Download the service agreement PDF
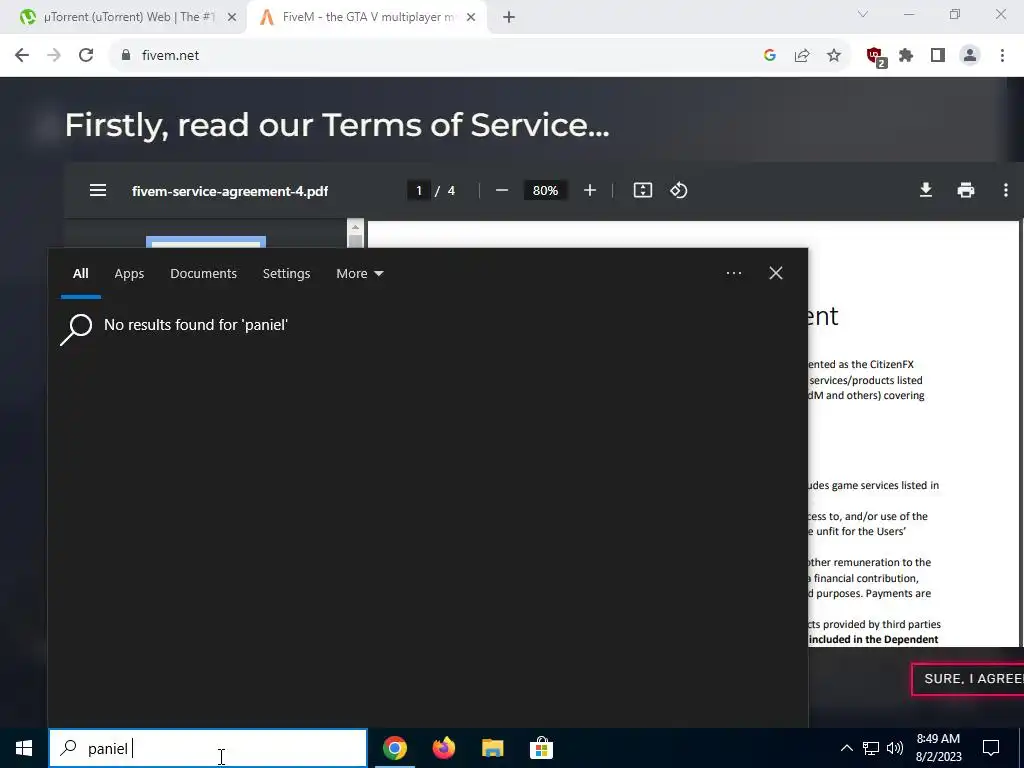This screenshot has height=768, width=1024. (x=925, y=190)
